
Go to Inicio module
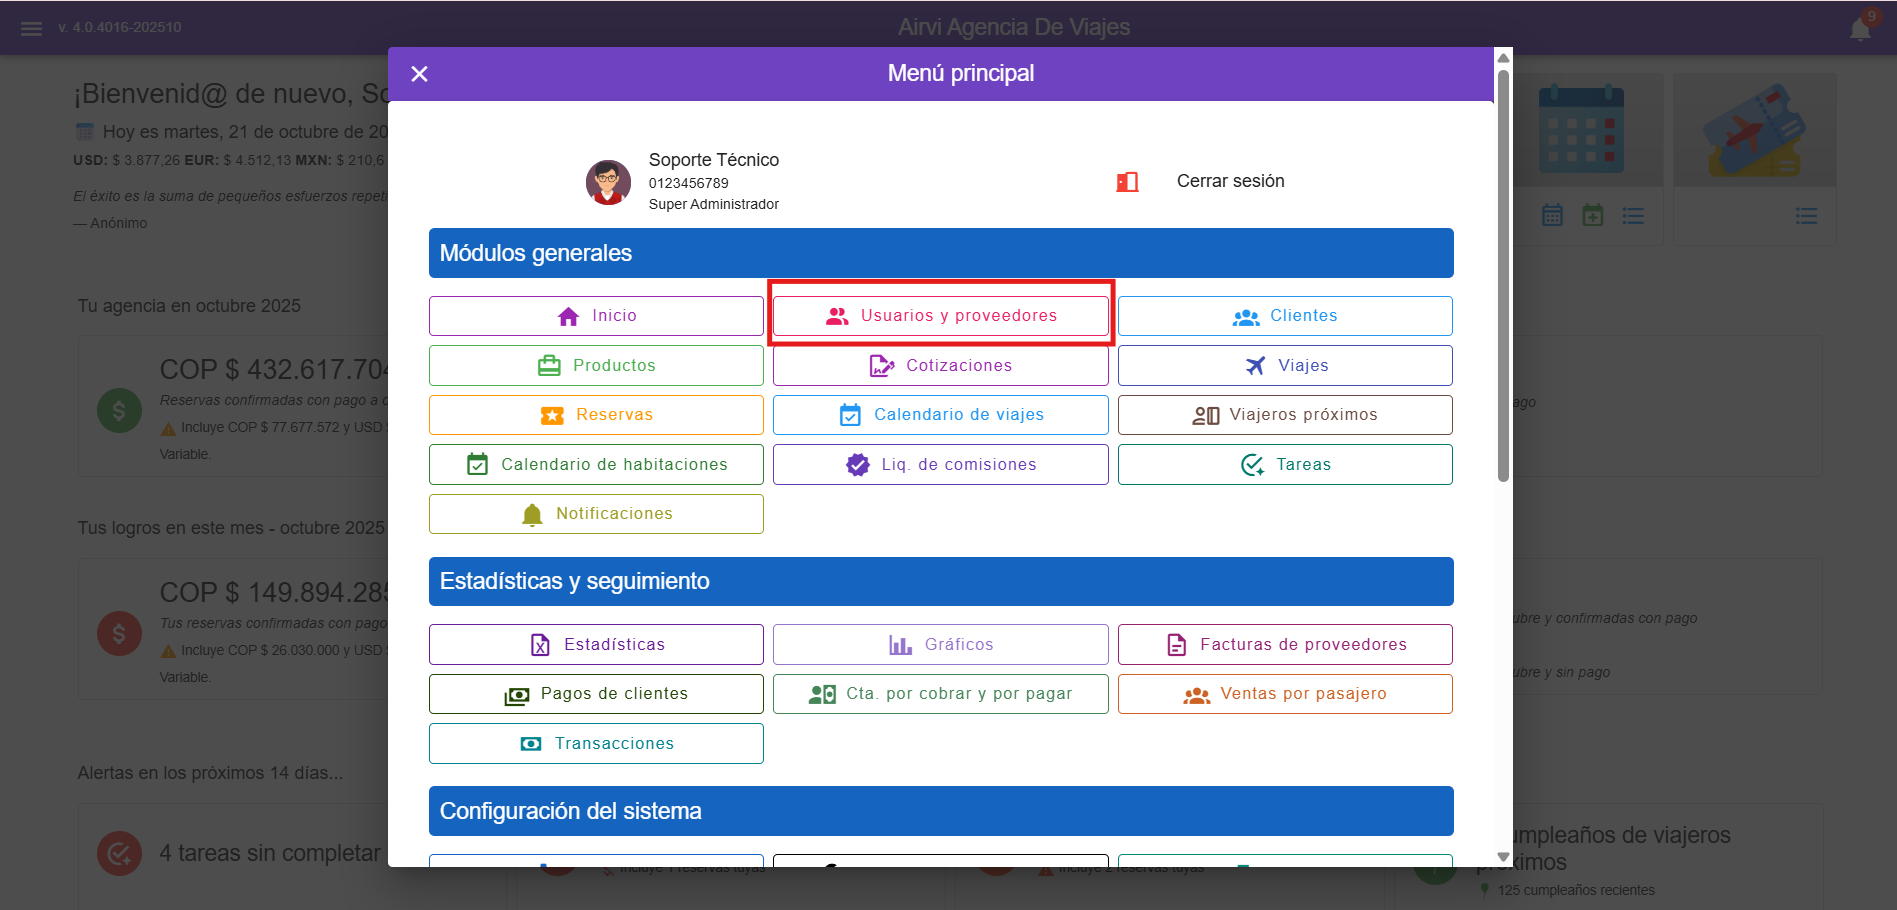596,316
